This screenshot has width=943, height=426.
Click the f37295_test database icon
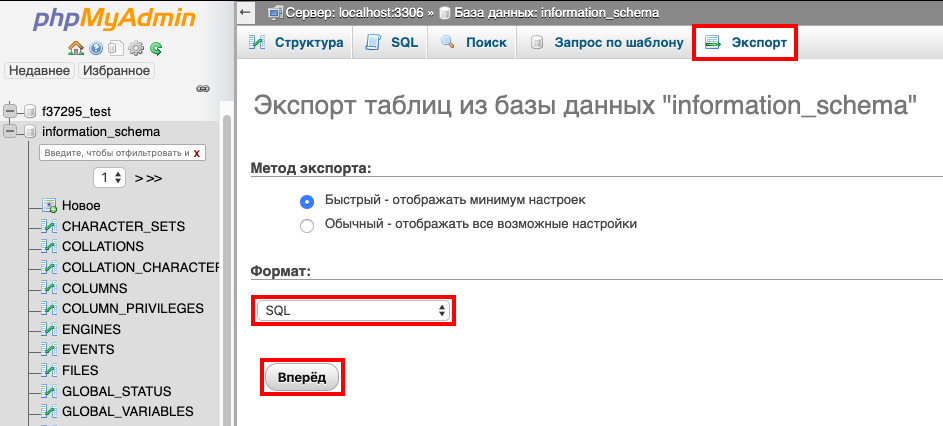(x=31, y=111)
